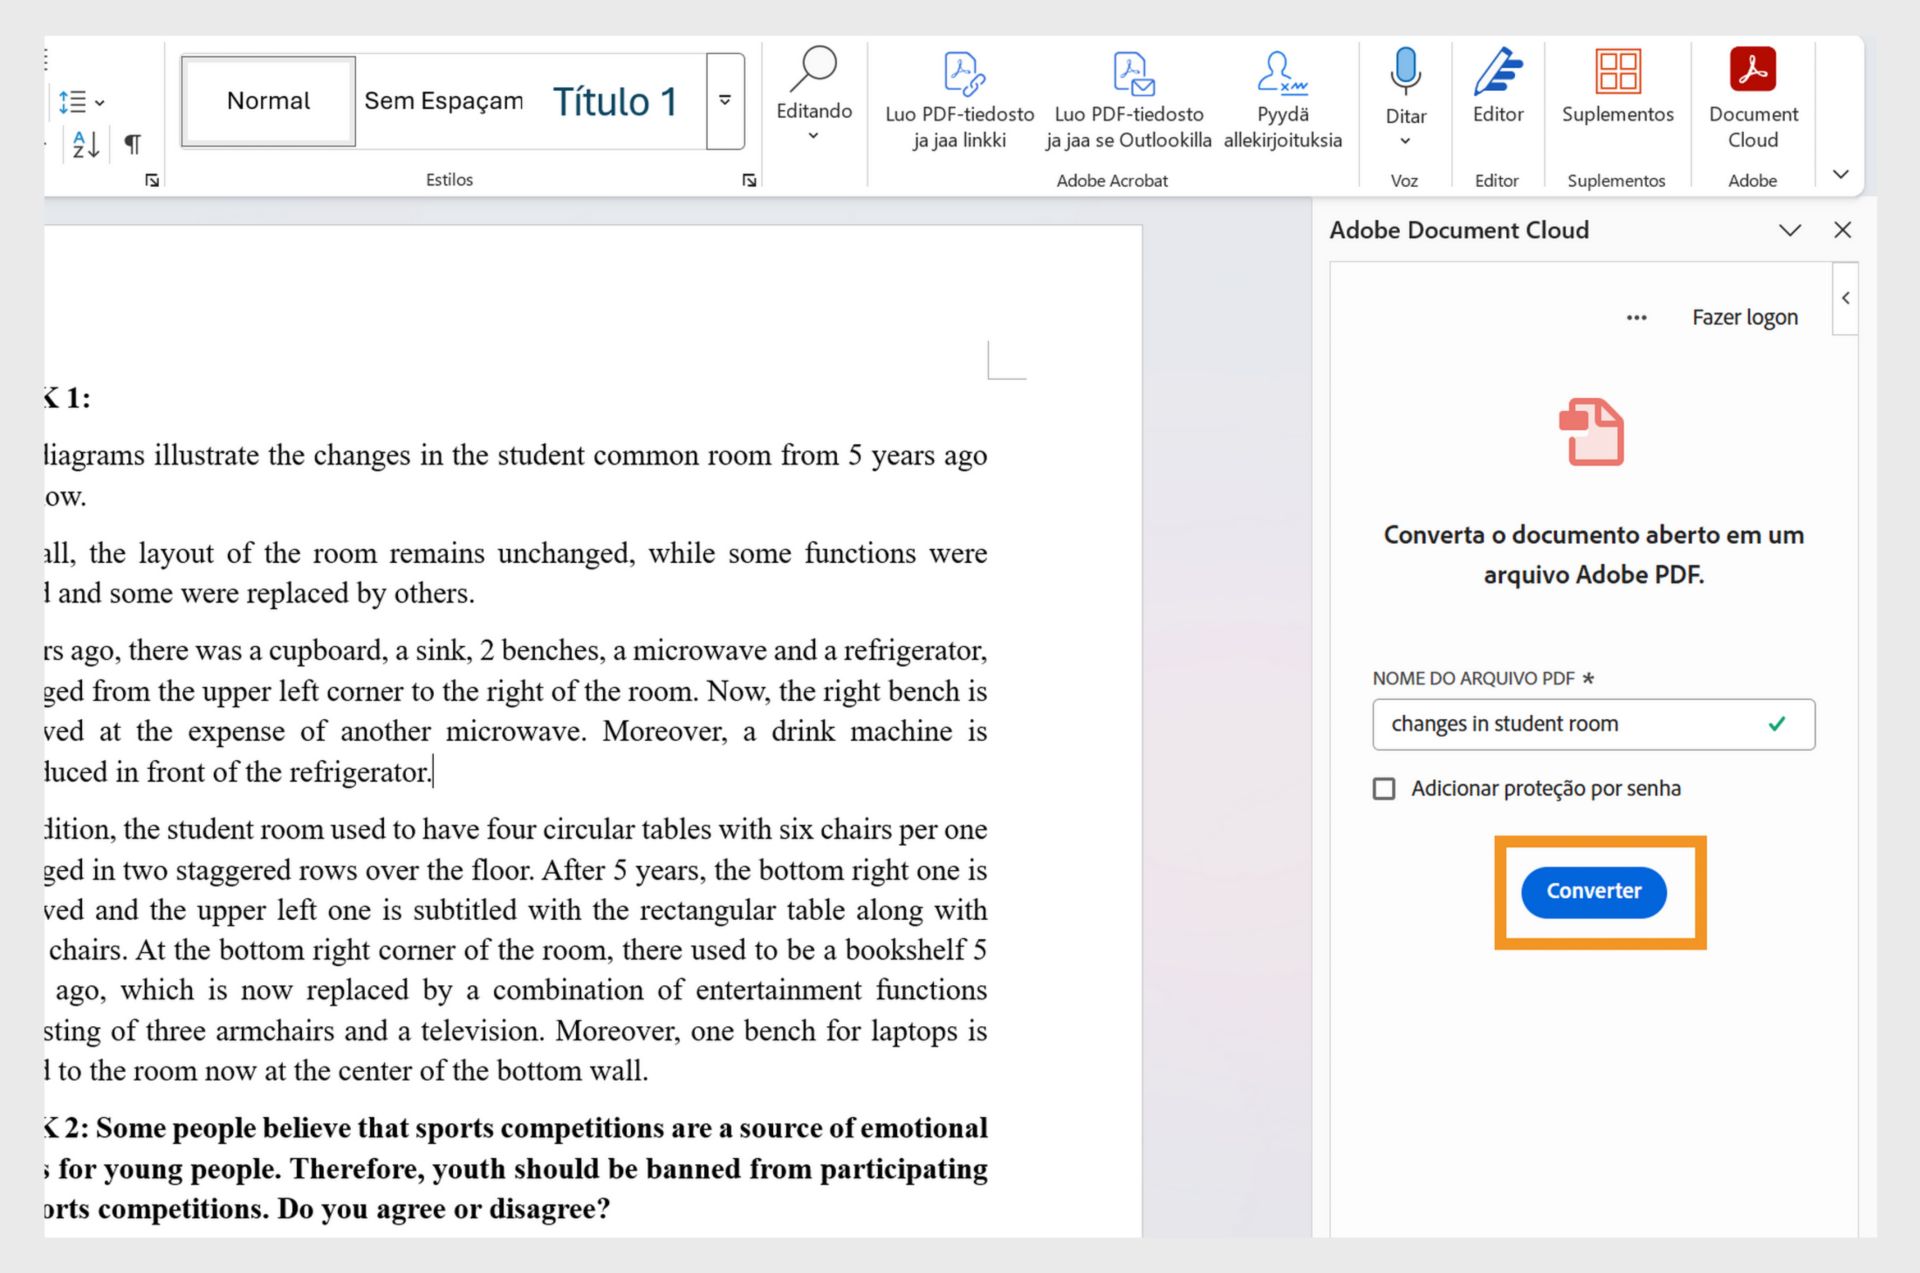Open Adobe Document Cloud from ribbon
Viewport: 1920px width, 1273px height.
click(1753, 98)
